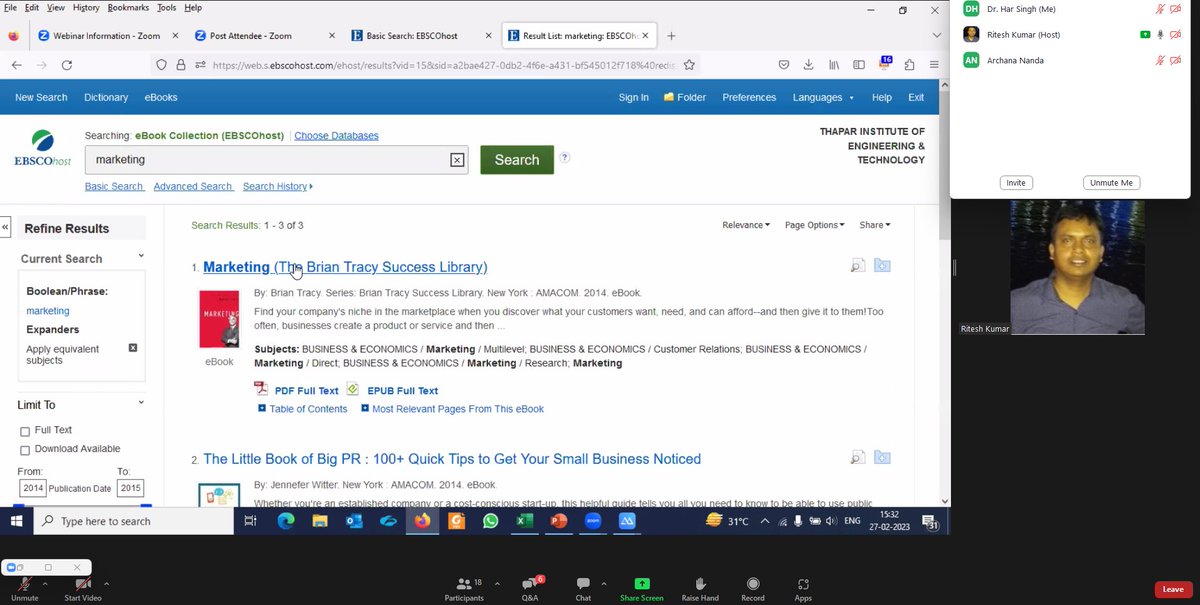The width and height of the screenshot is (1200, 605).
Task: Open Firefox downloads arrow icon
Action: coord(808,65)
